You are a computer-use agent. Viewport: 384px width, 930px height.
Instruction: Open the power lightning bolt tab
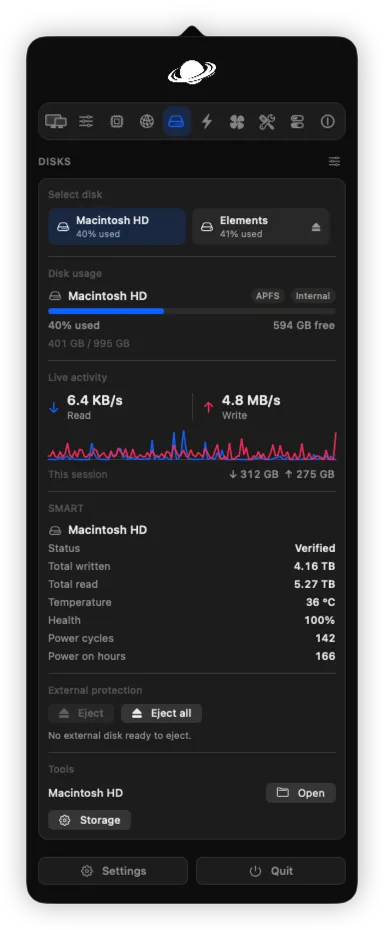point(207,122)
